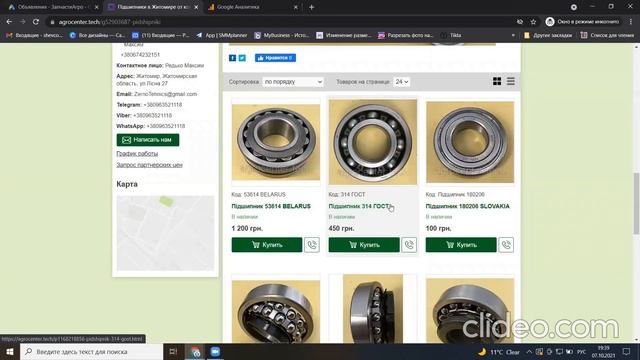Reload the current page

[36, 22]
